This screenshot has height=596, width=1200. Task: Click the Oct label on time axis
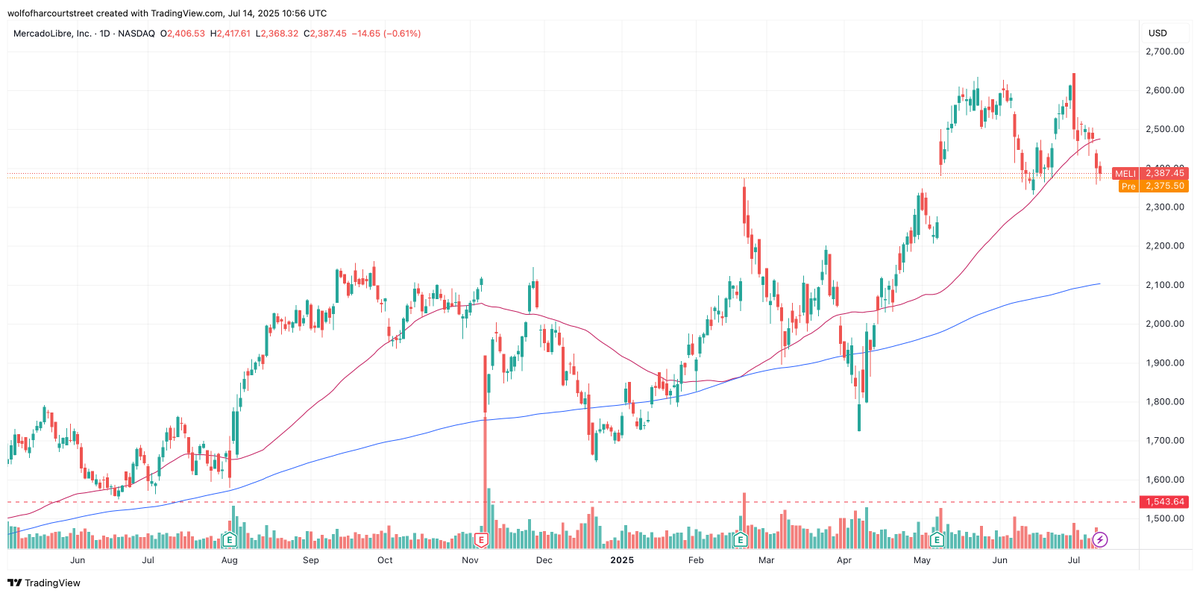[385, 561]
